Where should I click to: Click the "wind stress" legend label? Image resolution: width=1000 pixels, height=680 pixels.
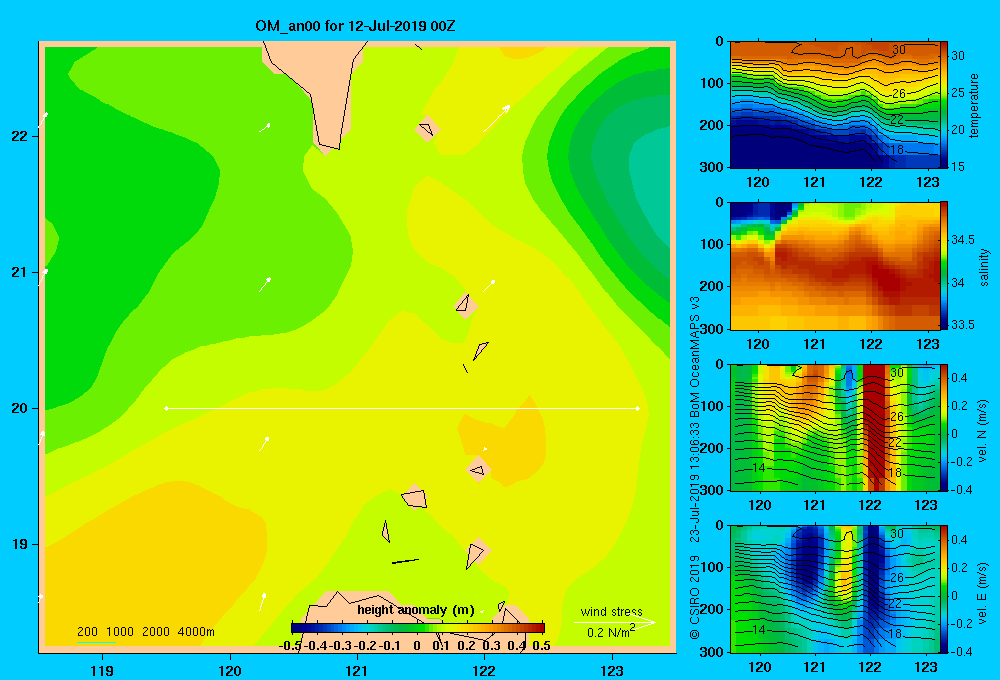(x=611, y=611)
